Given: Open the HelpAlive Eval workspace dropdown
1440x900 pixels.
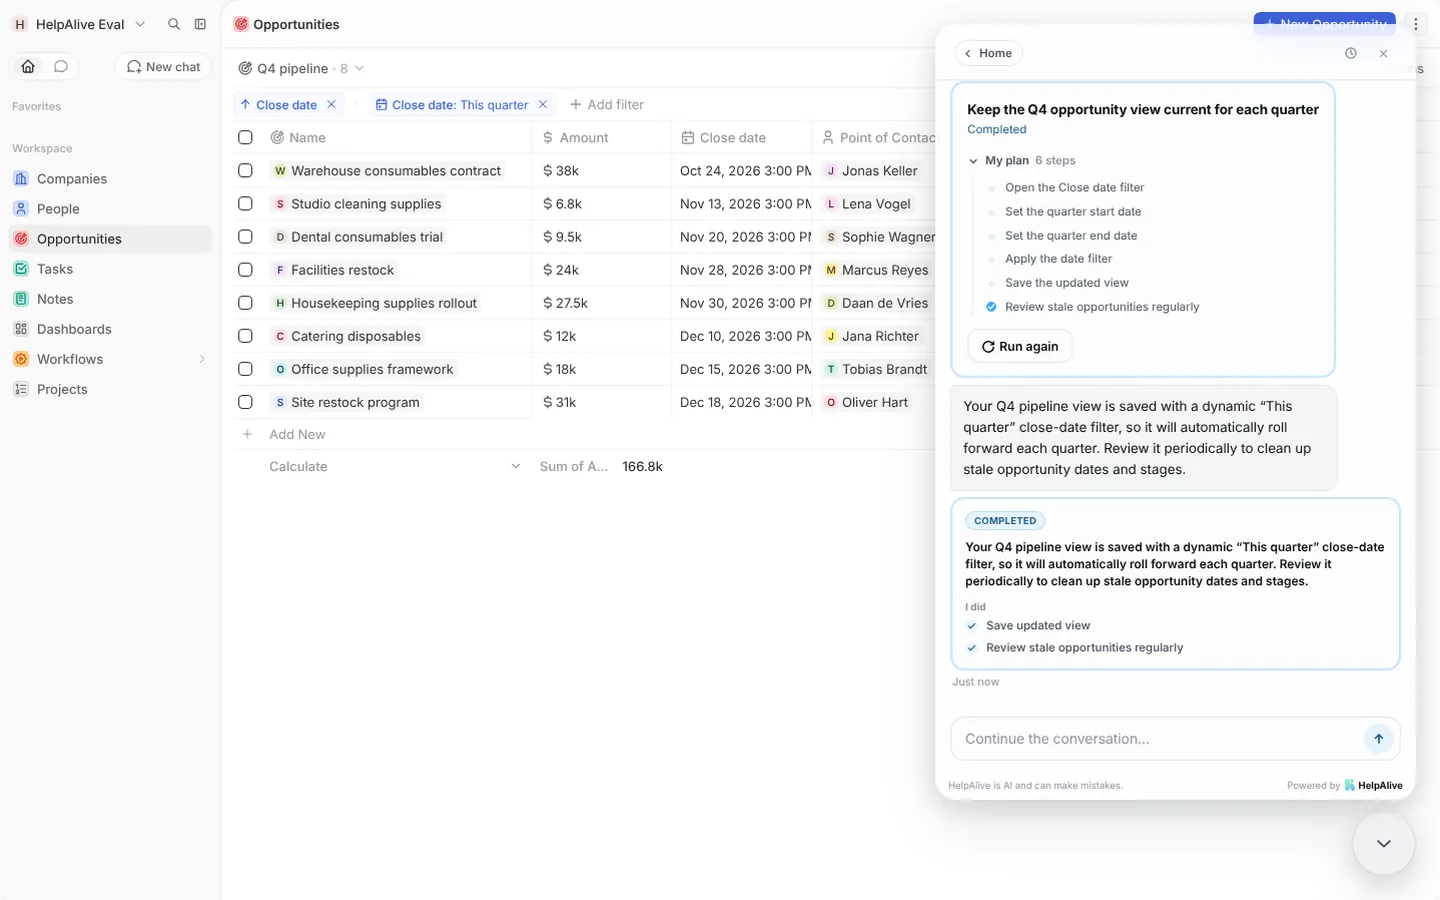Looking at the screenshot, I should [x=80, y=24].
